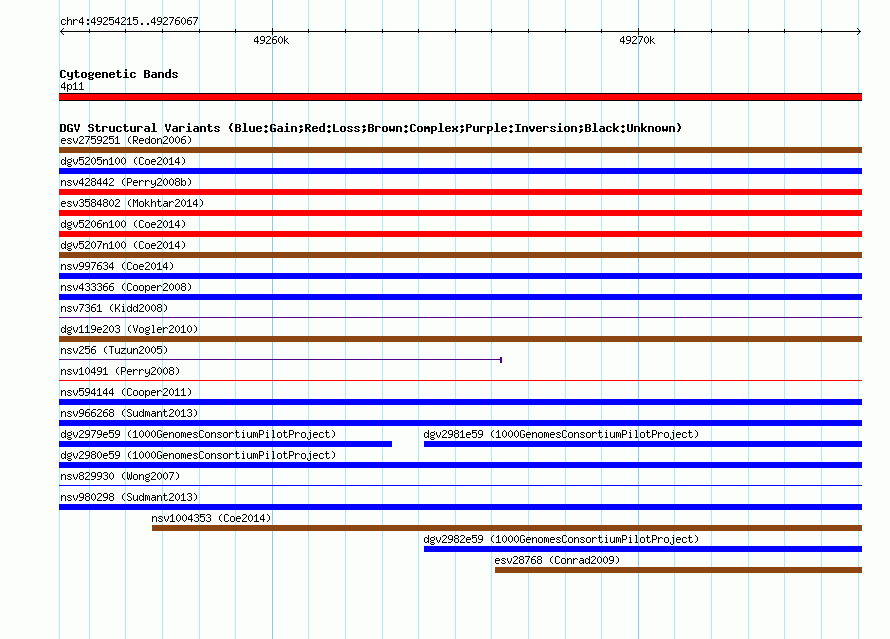
Task: Click the blue nsv997634 gain bar
Action: point(460,276)
